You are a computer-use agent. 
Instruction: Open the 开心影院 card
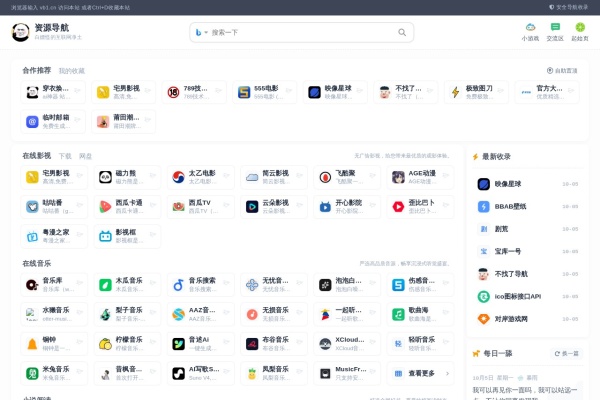tap(347, 207)
